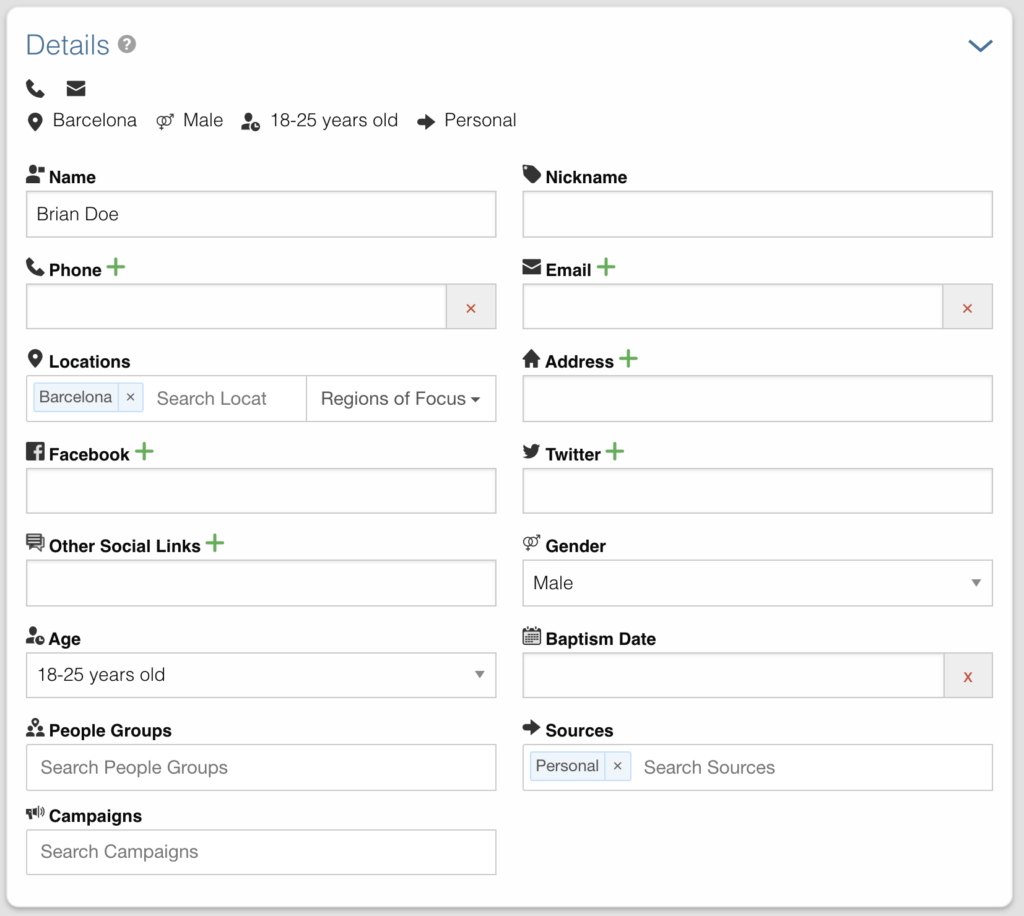
Task: Click the 18-25 years old summary text
Action: 334,120
